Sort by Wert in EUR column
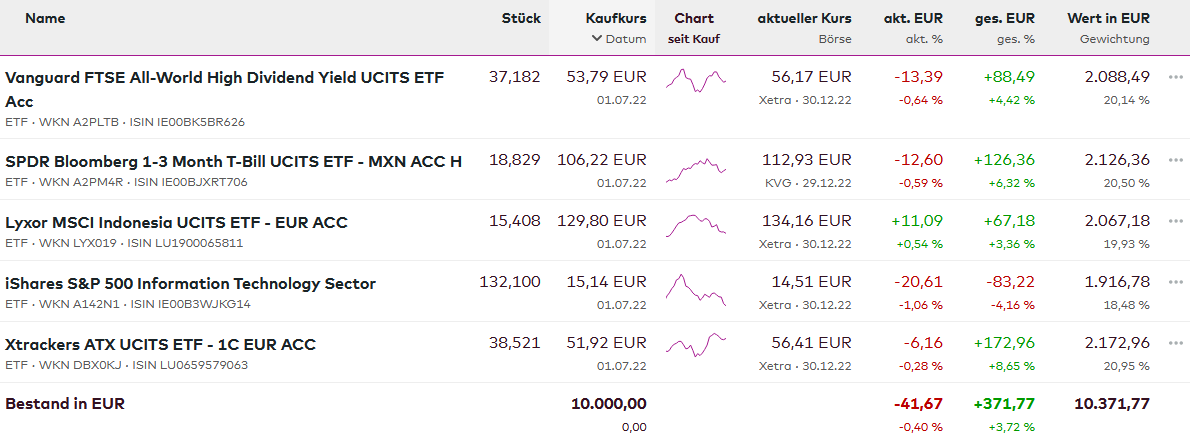This screenshot has height=440, width=1190. [1108, 18]
